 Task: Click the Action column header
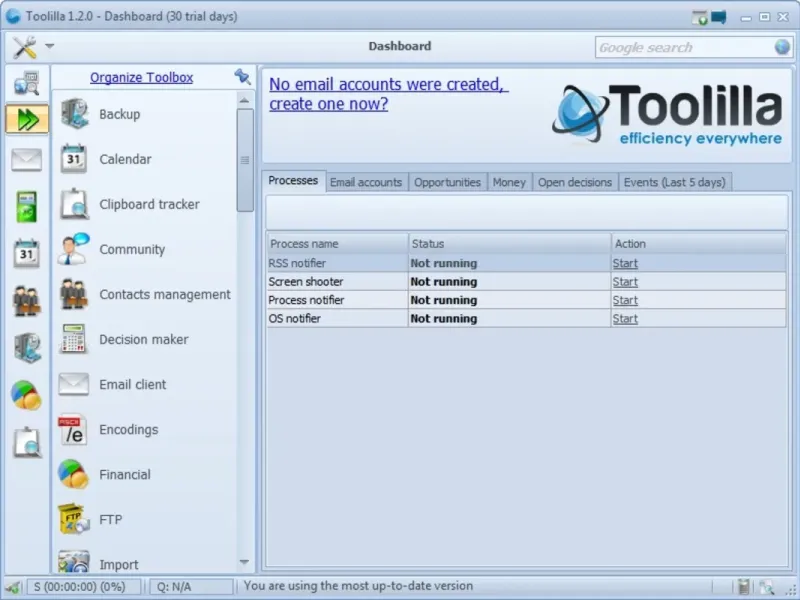click(698, 244)
